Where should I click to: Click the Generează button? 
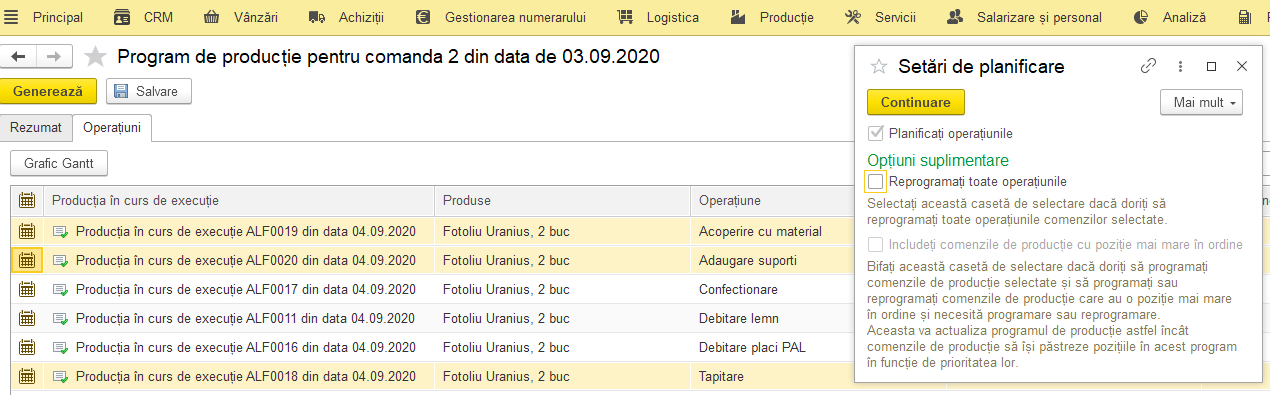coord(48,91)
